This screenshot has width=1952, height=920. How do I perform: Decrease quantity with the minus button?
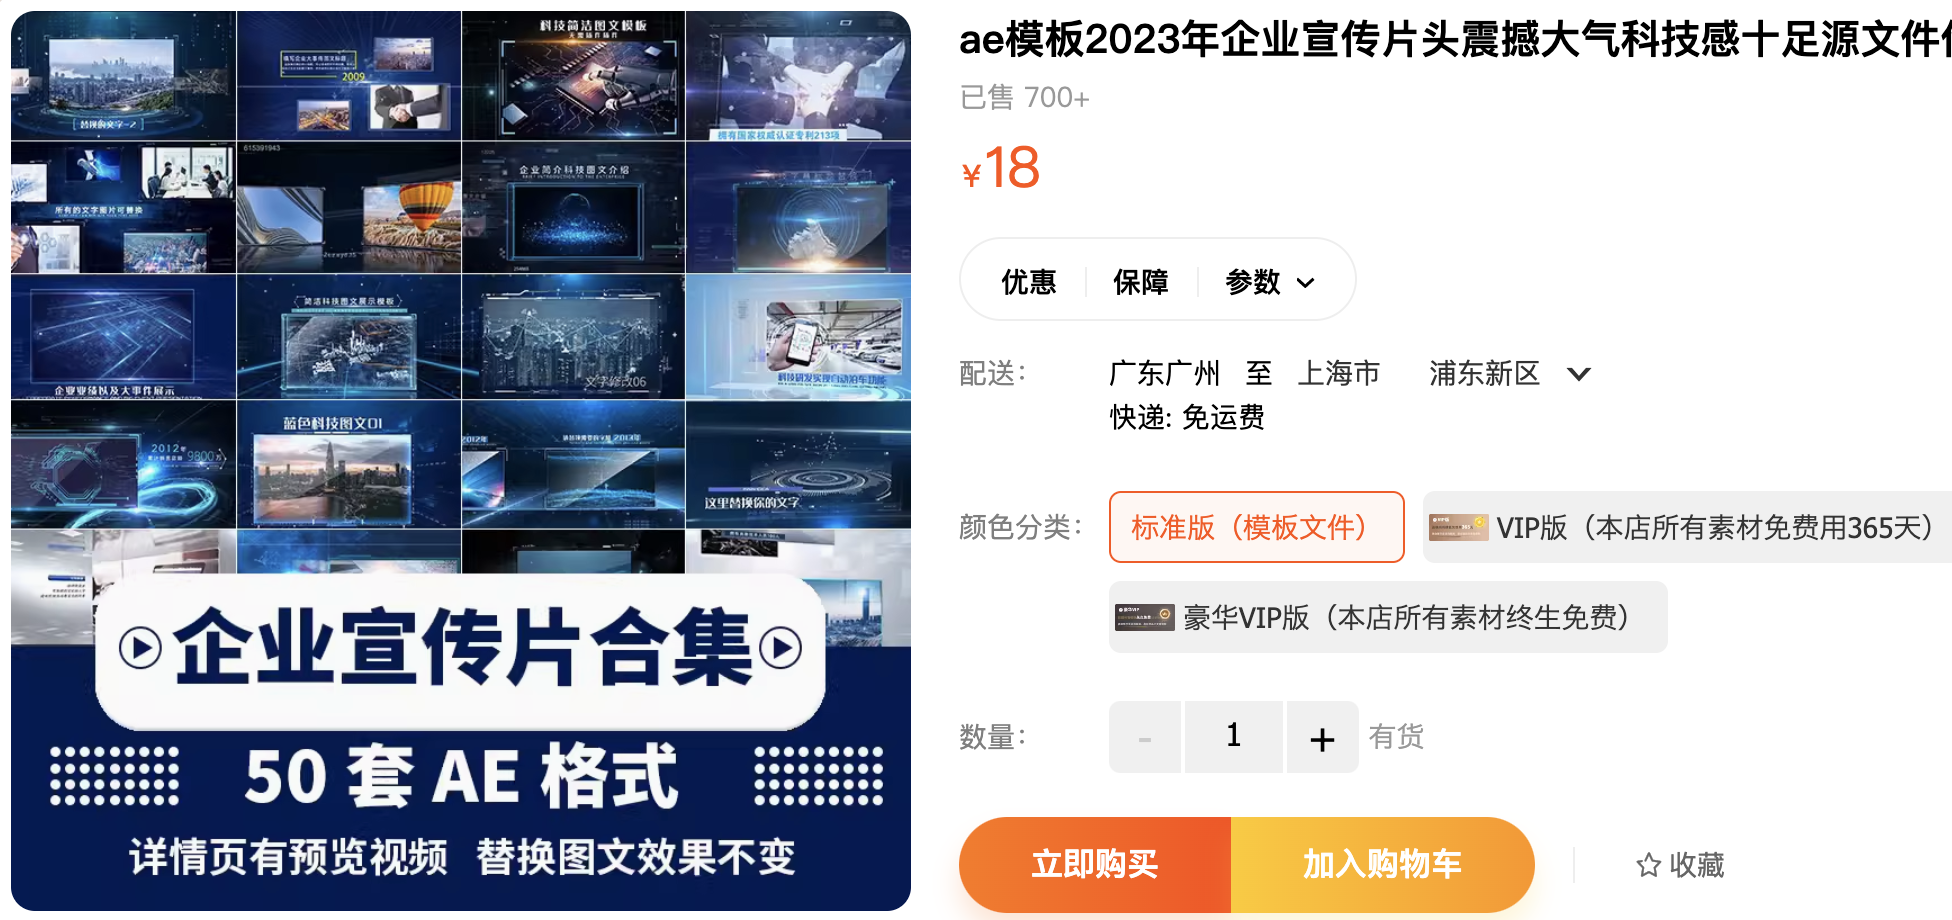point(1145,737)
